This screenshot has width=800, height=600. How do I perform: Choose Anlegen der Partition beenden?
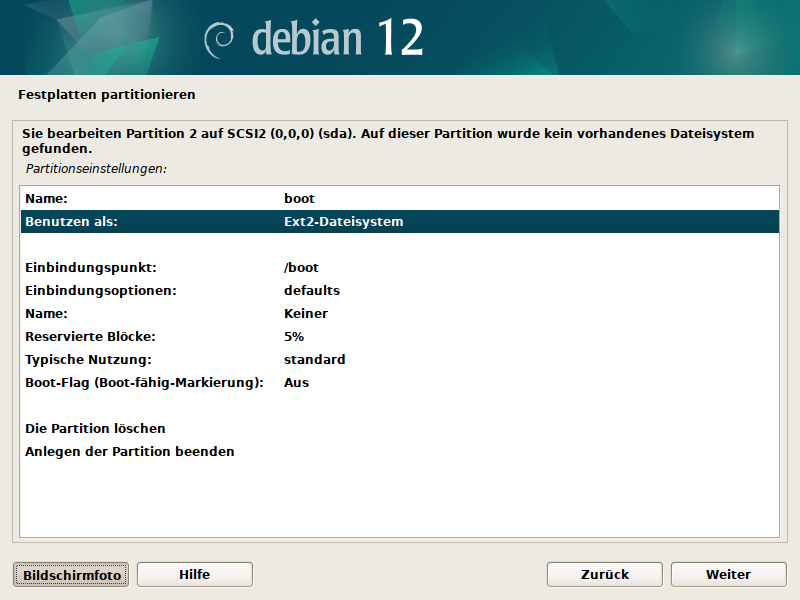[129, 452]
